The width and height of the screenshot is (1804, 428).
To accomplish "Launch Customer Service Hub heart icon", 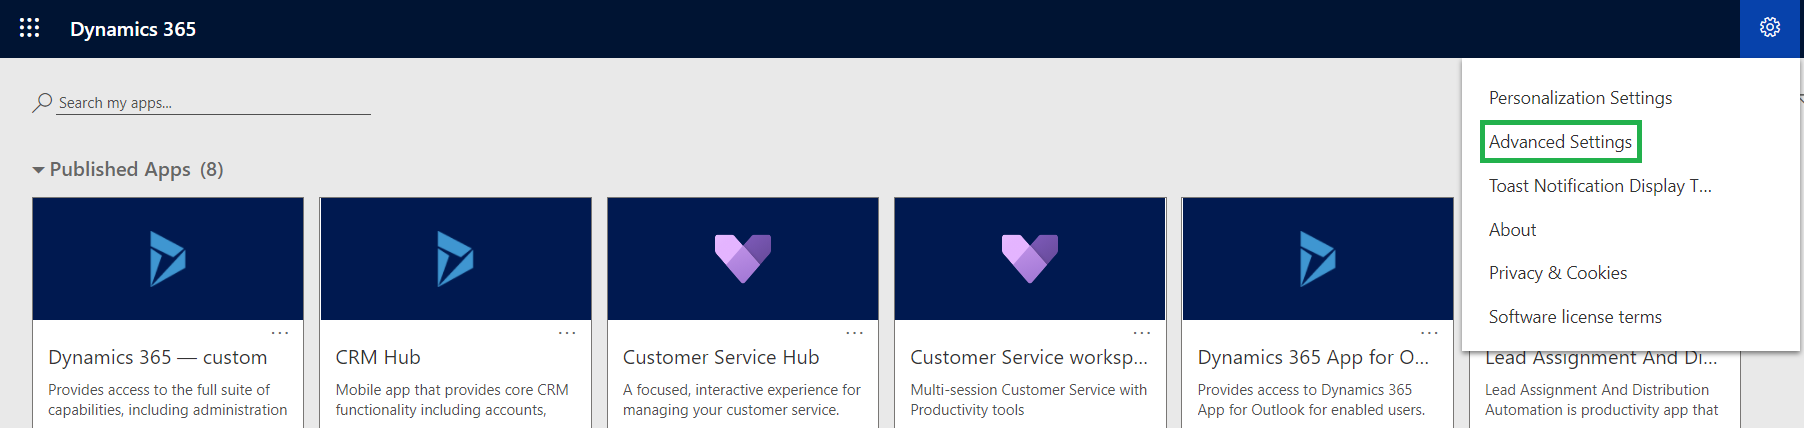I will point(743,258).
